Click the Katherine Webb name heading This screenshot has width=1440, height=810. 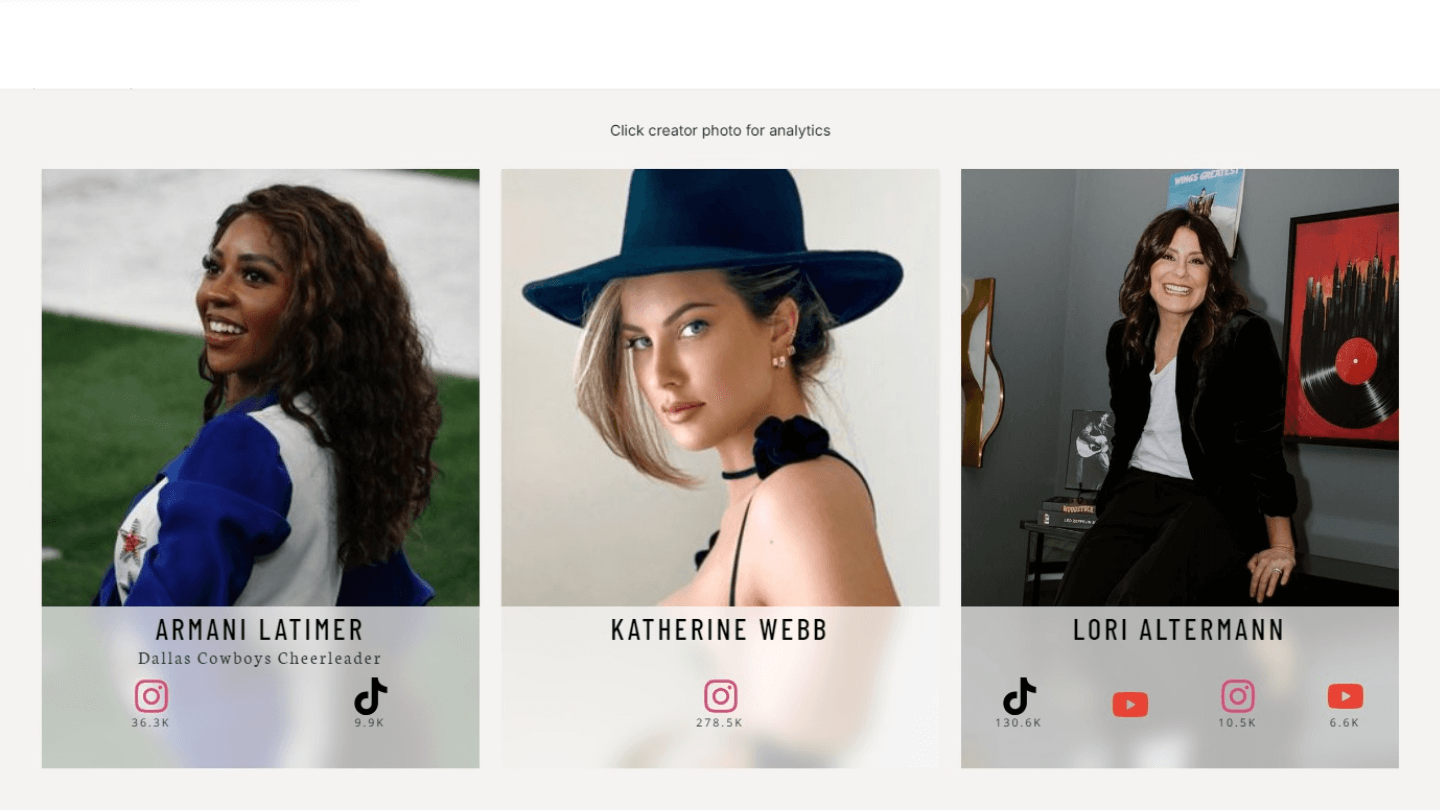tap(720, 630)
